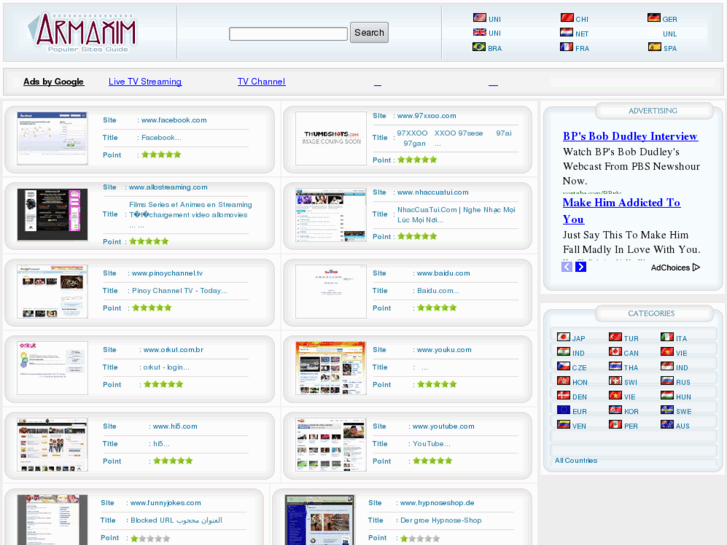Viewport: 727px width, 545px height.
Task: Open the nhaccuatui.com site thumbnail
Action: tap(331, 215)
